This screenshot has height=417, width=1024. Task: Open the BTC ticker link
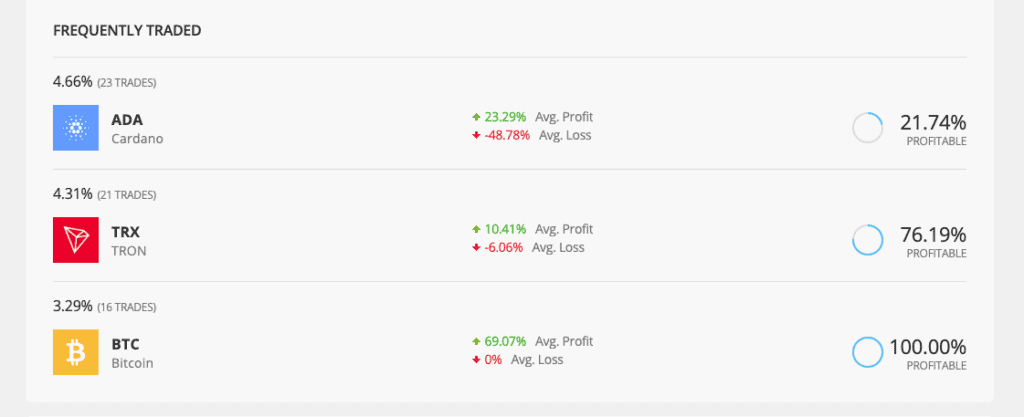[125, 344]
